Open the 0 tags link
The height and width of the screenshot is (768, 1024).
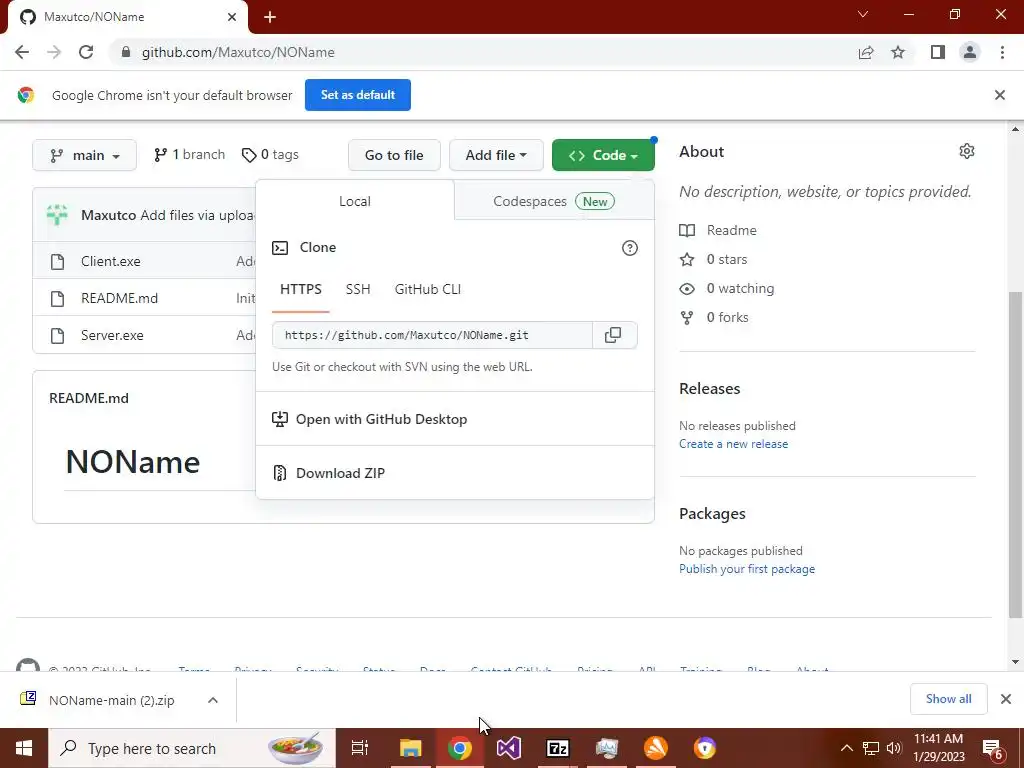[x=270, y=155]
